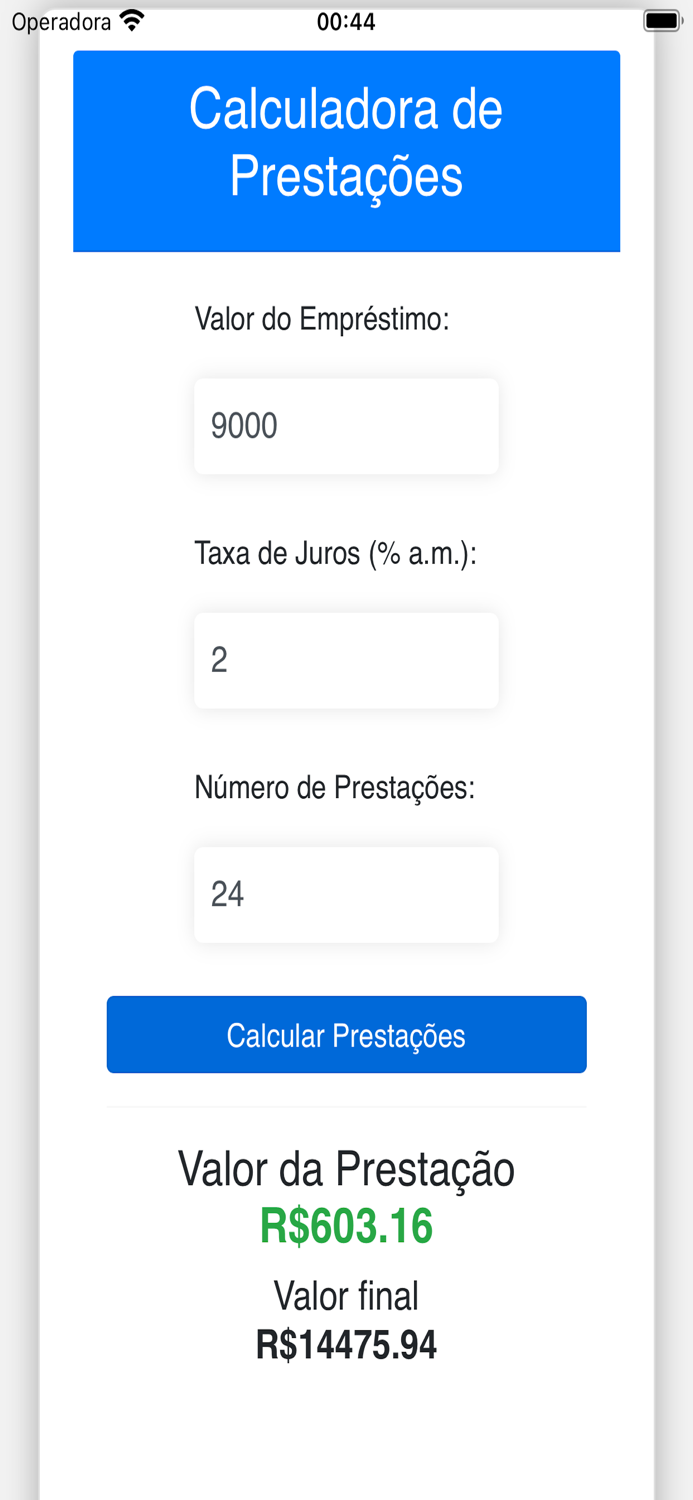This screenshot has width=693, height=1500.
Task: Tap the battery indicator in the status bar
Action: point(660,19)
